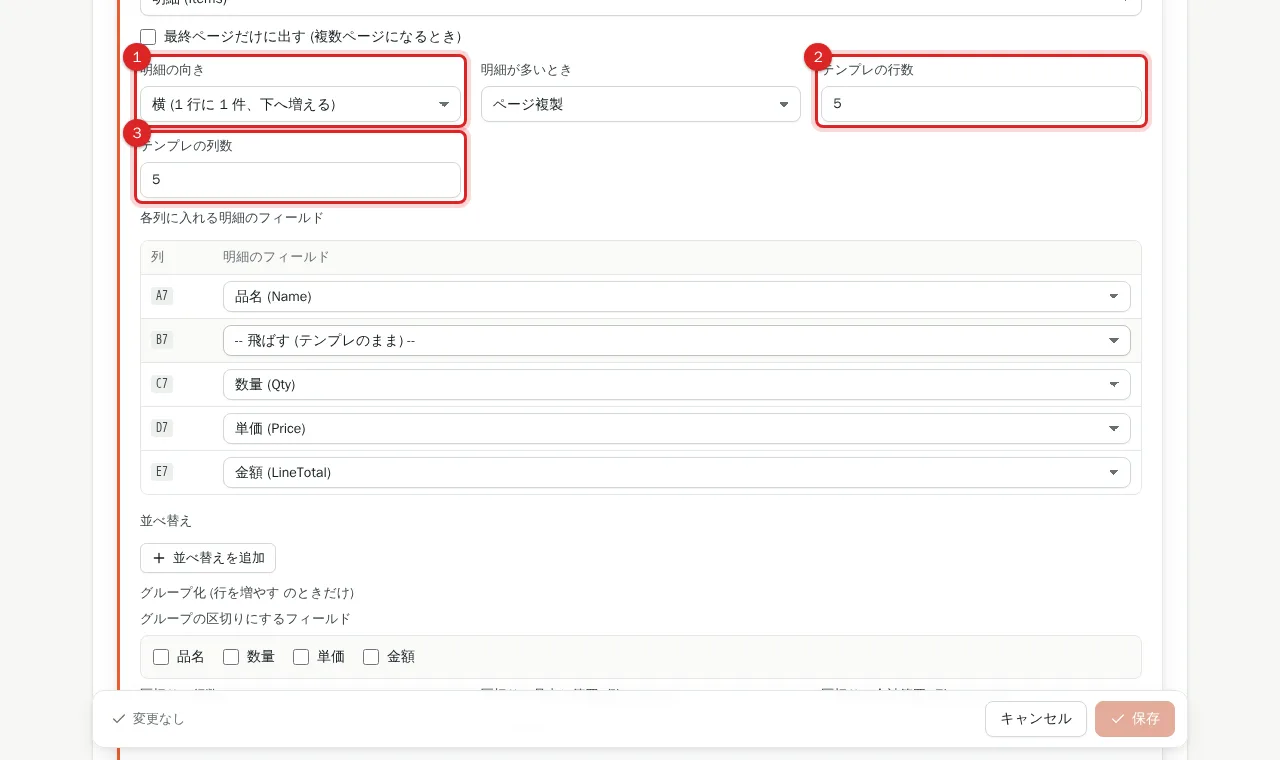Click the C7 column cell label
The height and width of the screenshot is (760, 1280).
pyautogui.click(x=162, y=384)
